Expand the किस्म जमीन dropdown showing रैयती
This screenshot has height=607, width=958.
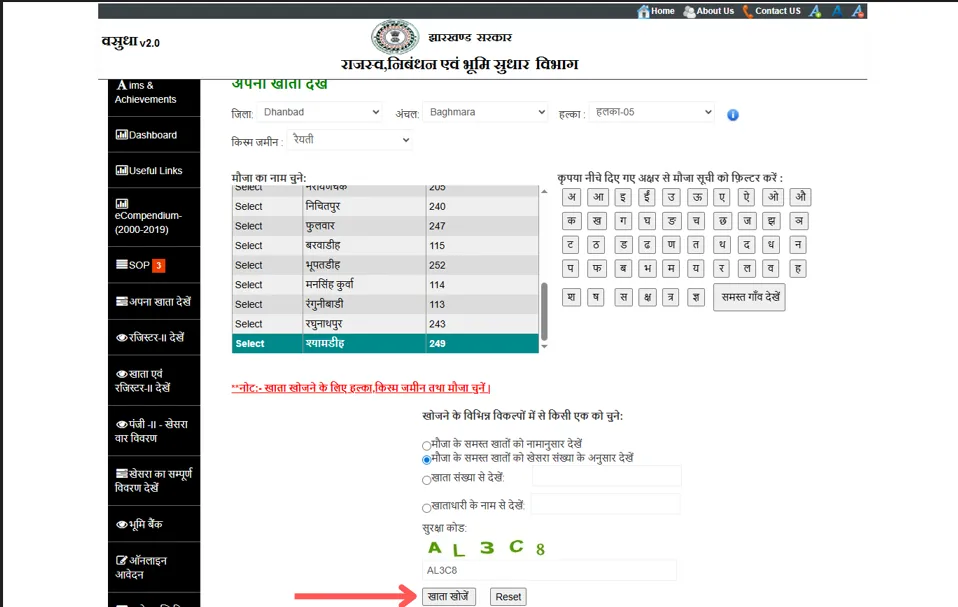[349, 140]
